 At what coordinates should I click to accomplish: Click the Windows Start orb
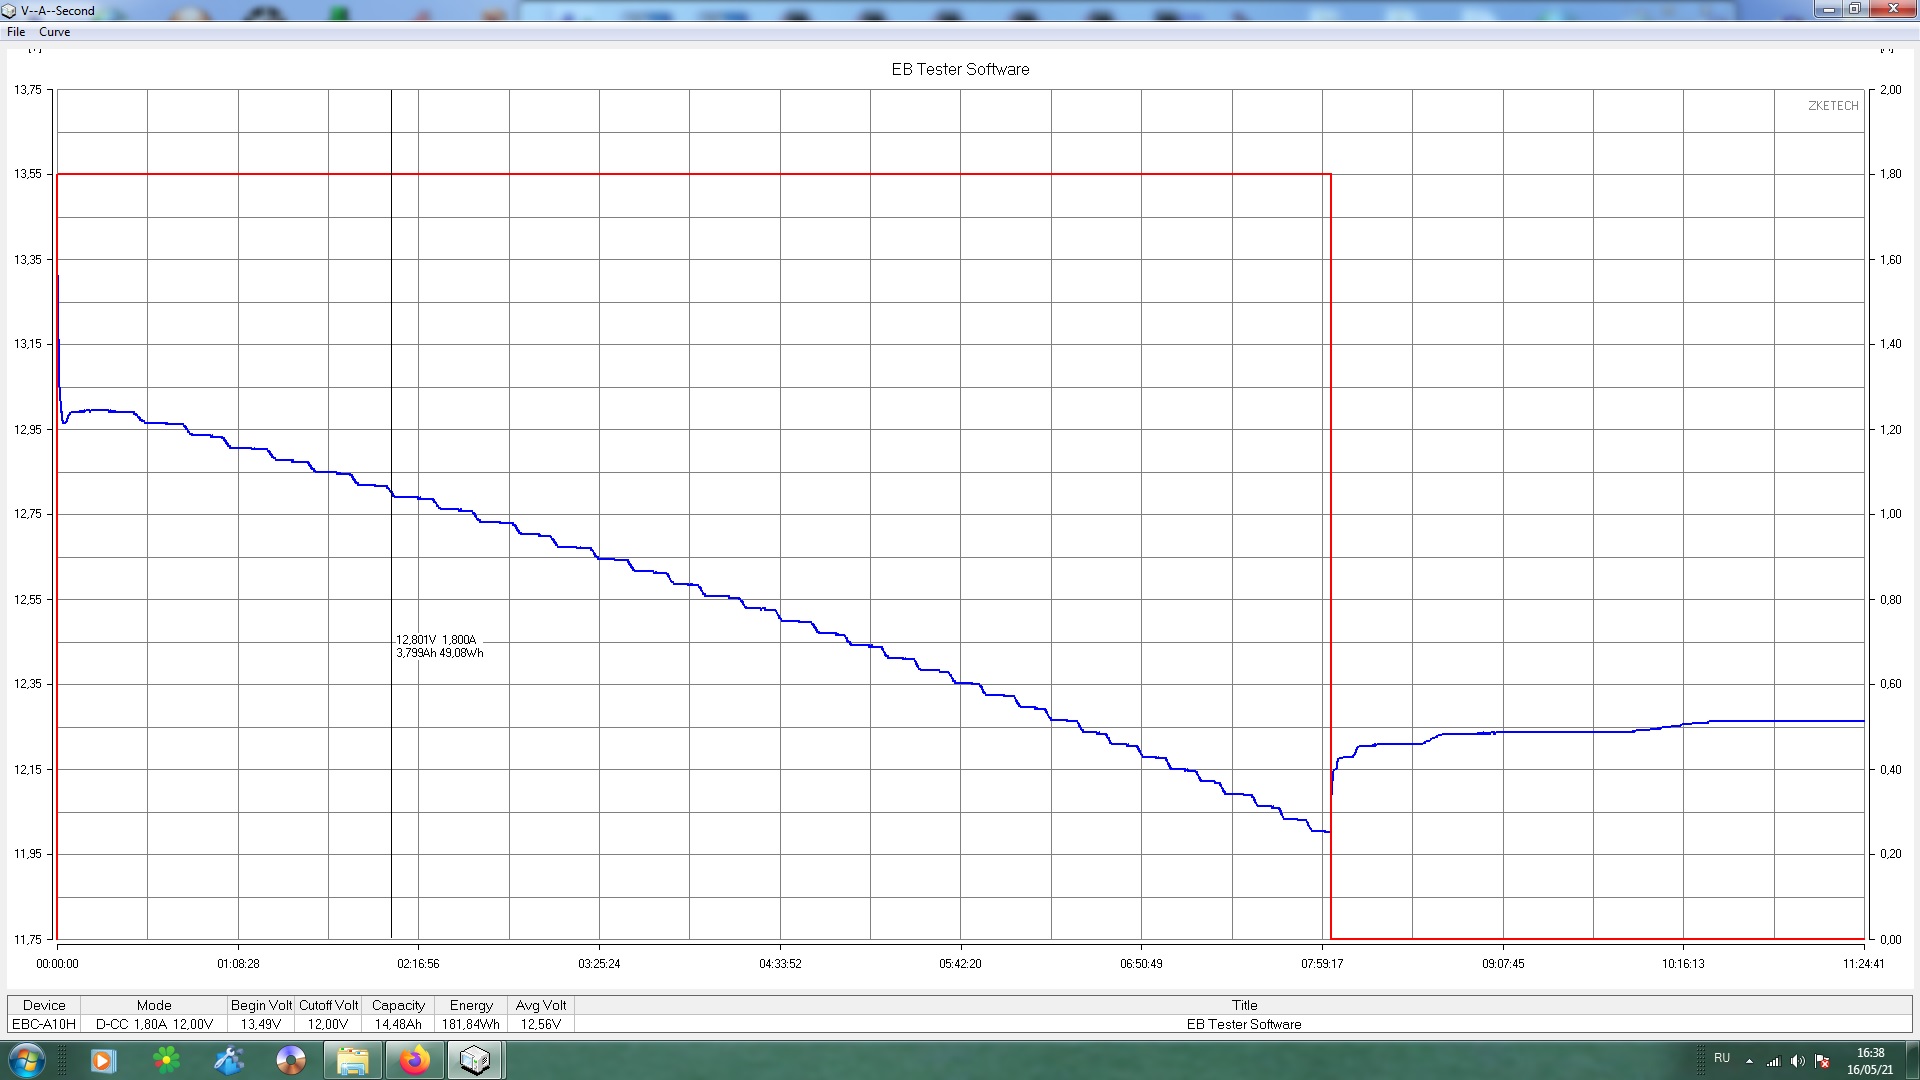[x=26, y=1060]
